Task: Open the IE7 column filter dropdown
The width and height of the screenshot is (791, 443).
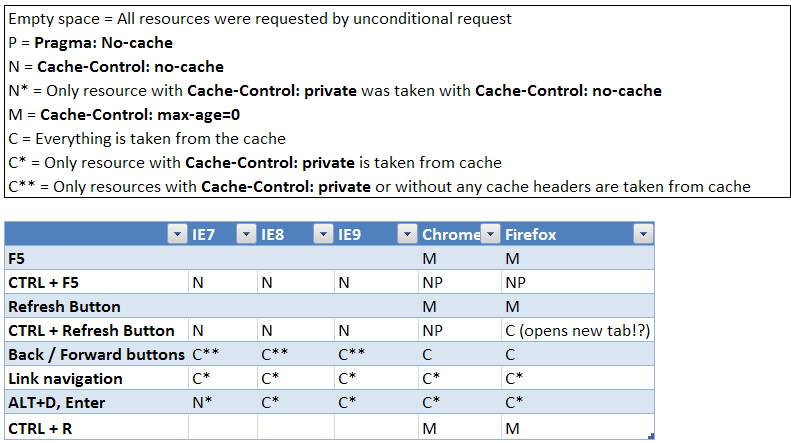Action: coord(246,234)
